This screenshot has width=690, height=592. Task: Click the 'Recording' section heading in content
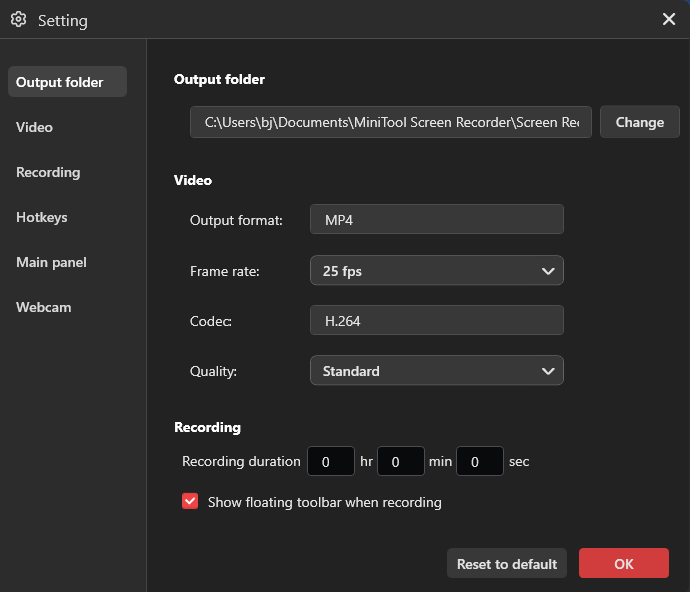tap(207, 427)
